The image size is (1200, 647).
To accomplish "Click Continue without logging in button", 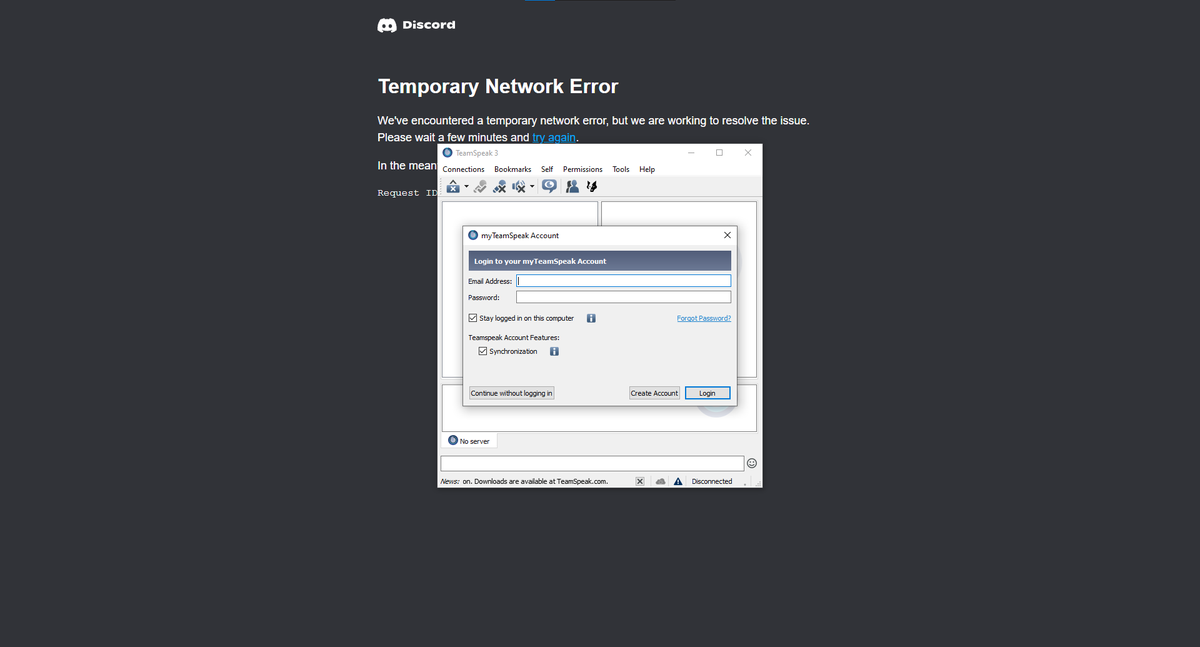I will tap(511, 393).
